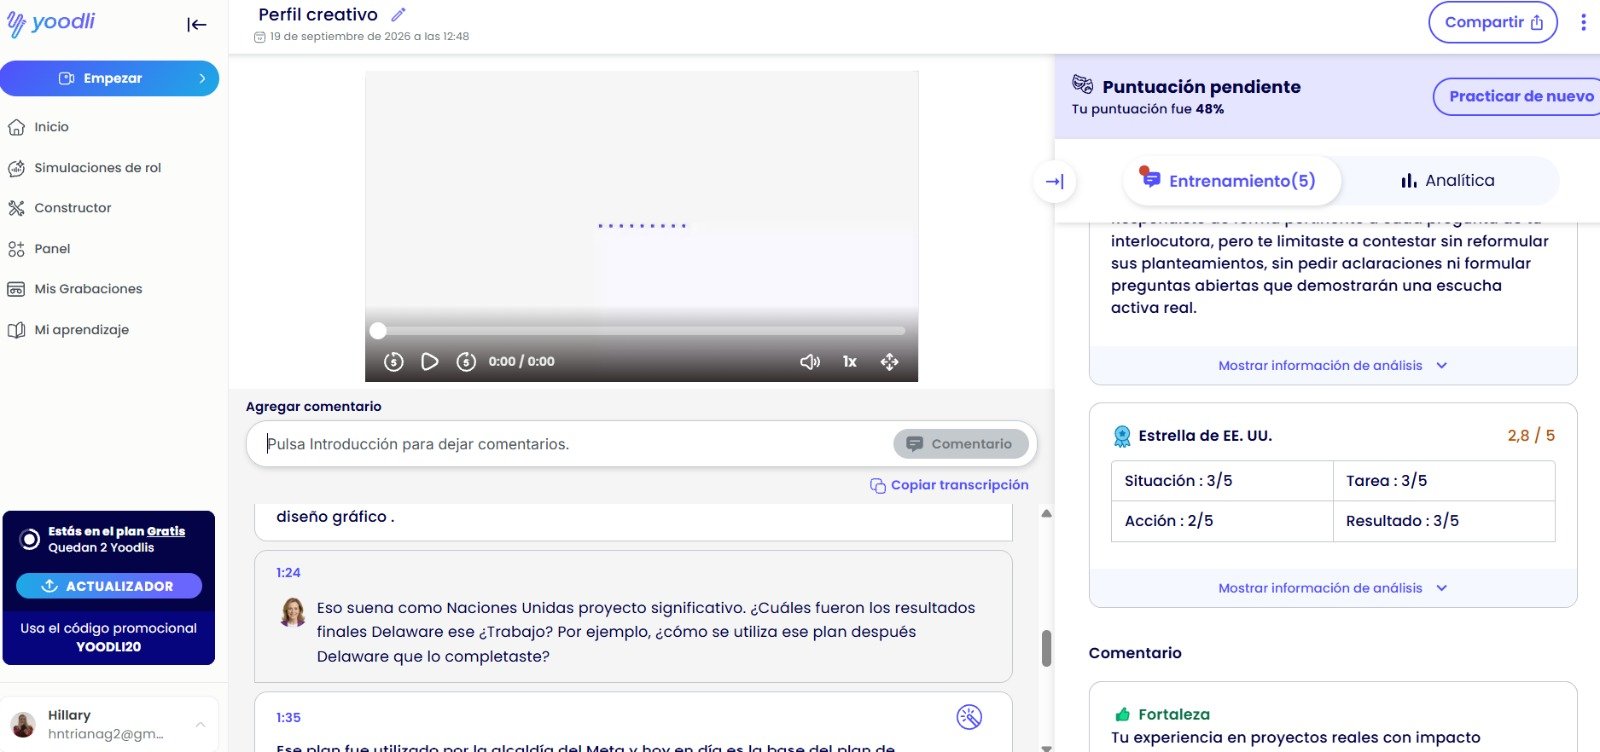
Task: Click the transcript scrollbar thumb
Action: (1046, 648)
